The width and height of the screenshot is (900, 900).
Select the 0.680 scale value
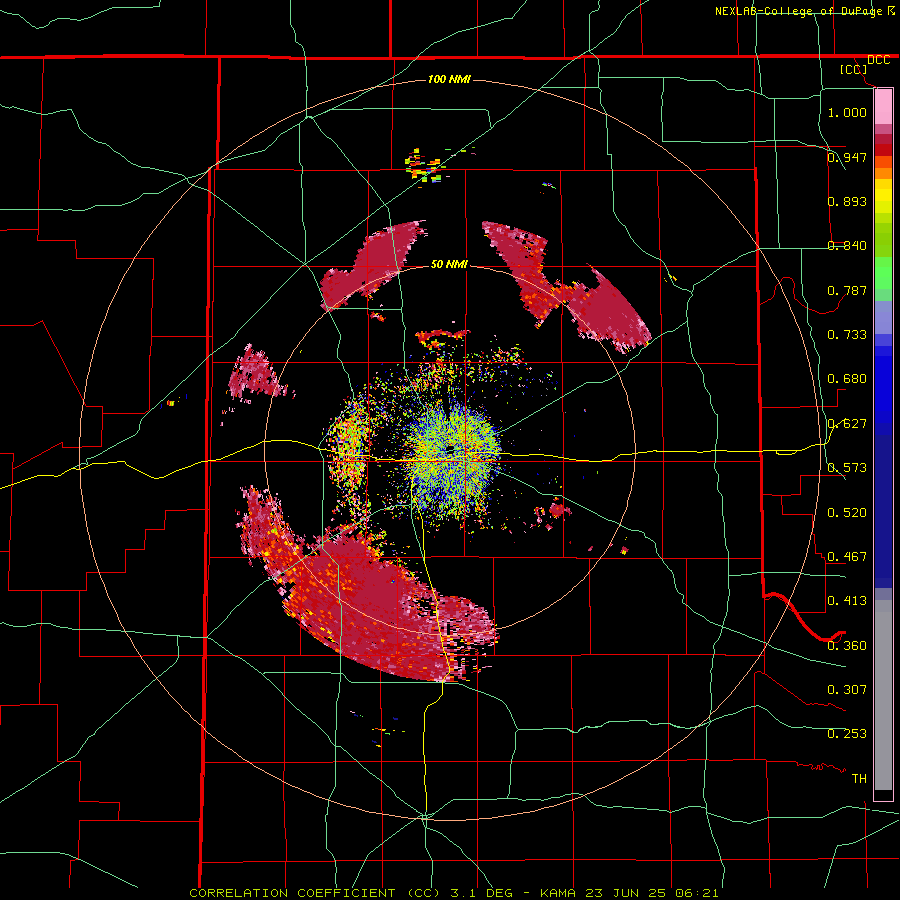tap(847, 379)
